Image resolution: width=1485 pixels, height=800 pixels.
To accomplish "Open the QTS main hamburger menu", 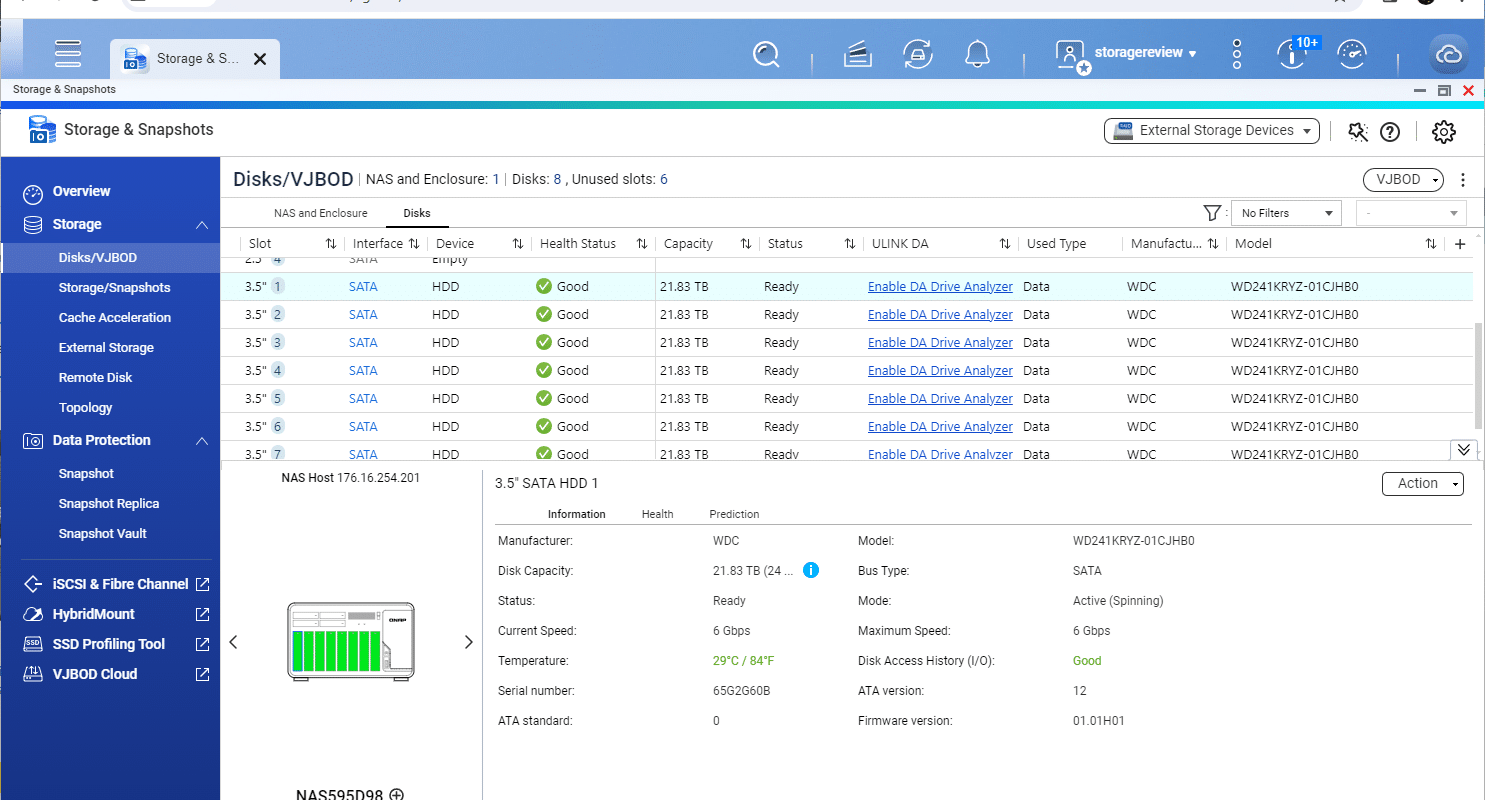I will pyautogui.click(x=68, y=53).
